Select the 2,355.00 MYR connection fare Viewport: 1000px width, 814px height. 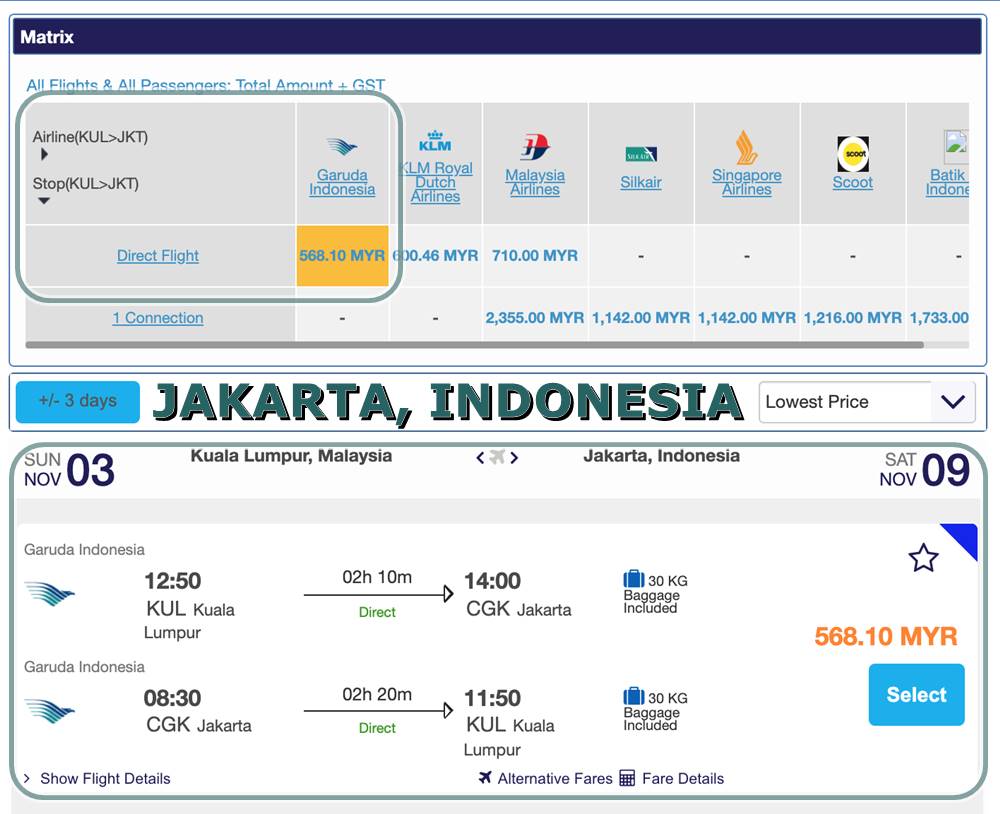pyautogui.click(x=534, y=318)
